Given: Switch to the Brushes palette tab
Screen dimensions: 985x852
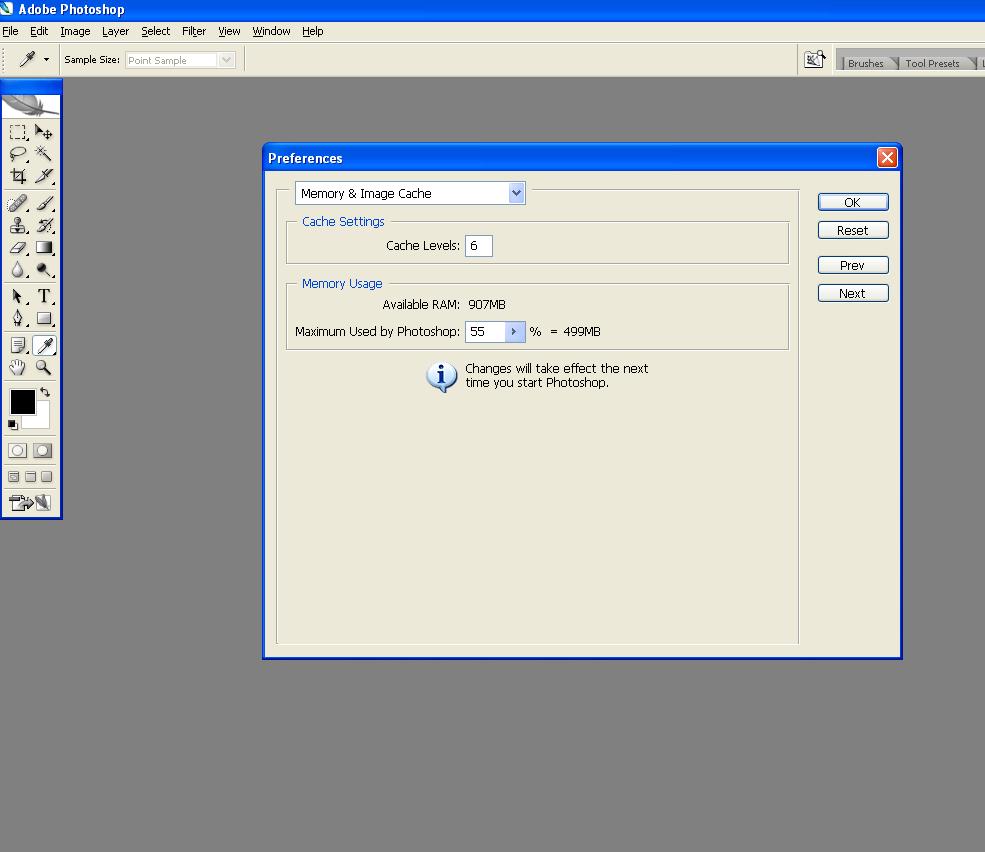Looking at the screenshot, I should pyautogui.click(x=865, y=63).
